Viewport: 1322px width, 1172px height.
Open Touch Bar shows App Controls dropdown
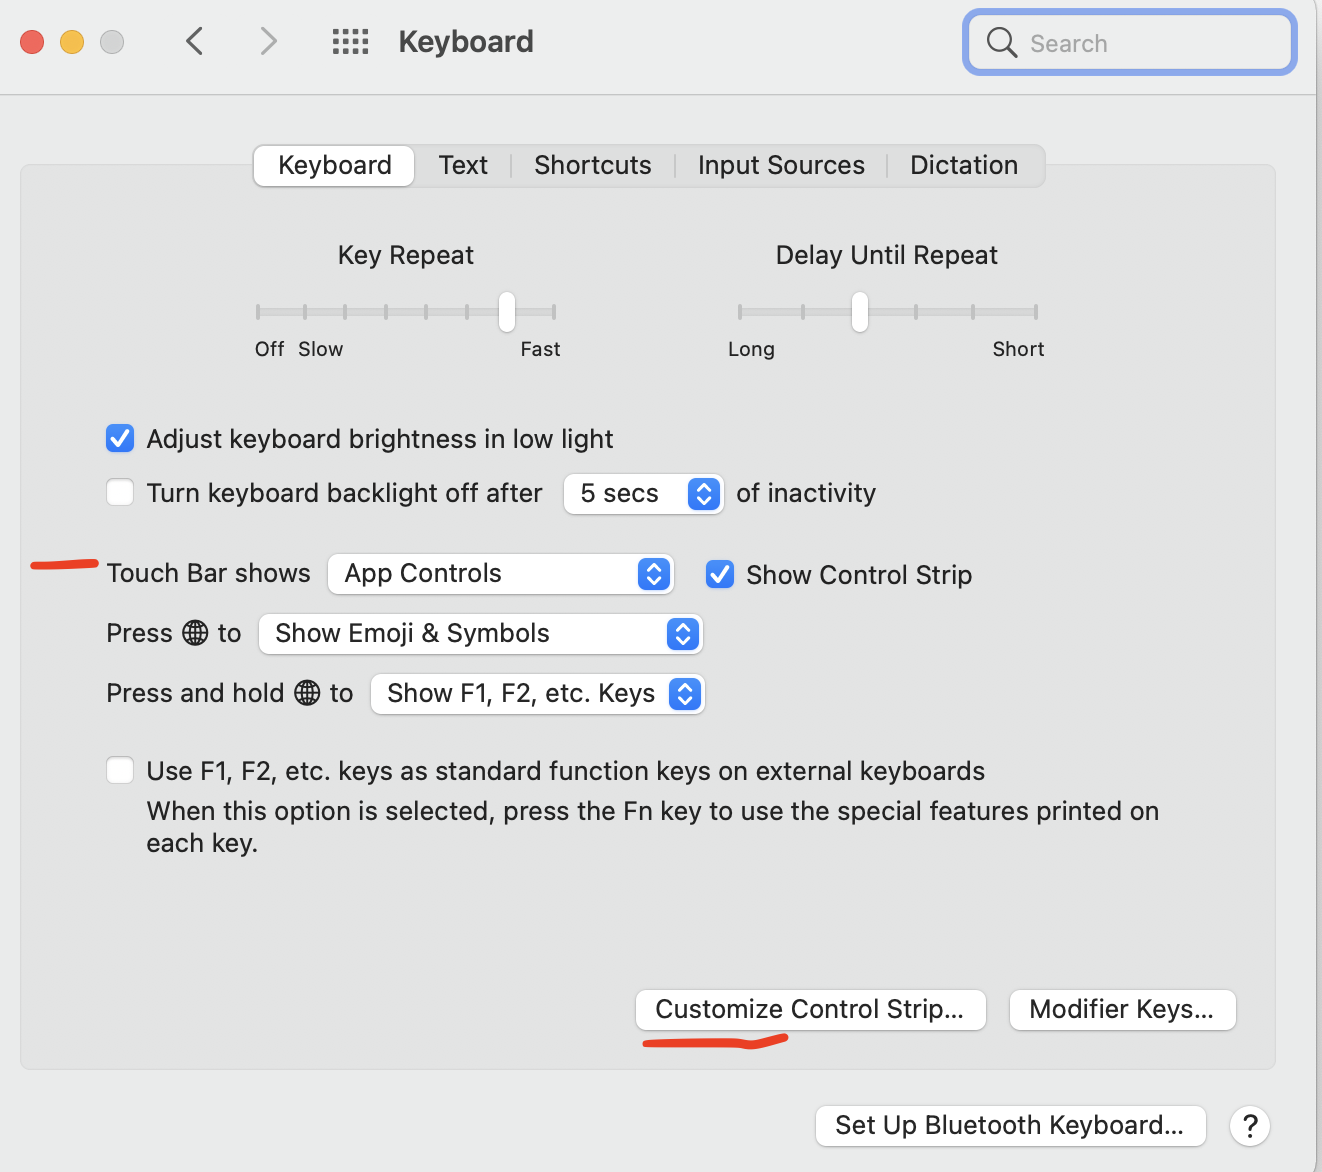pos(501,574)
